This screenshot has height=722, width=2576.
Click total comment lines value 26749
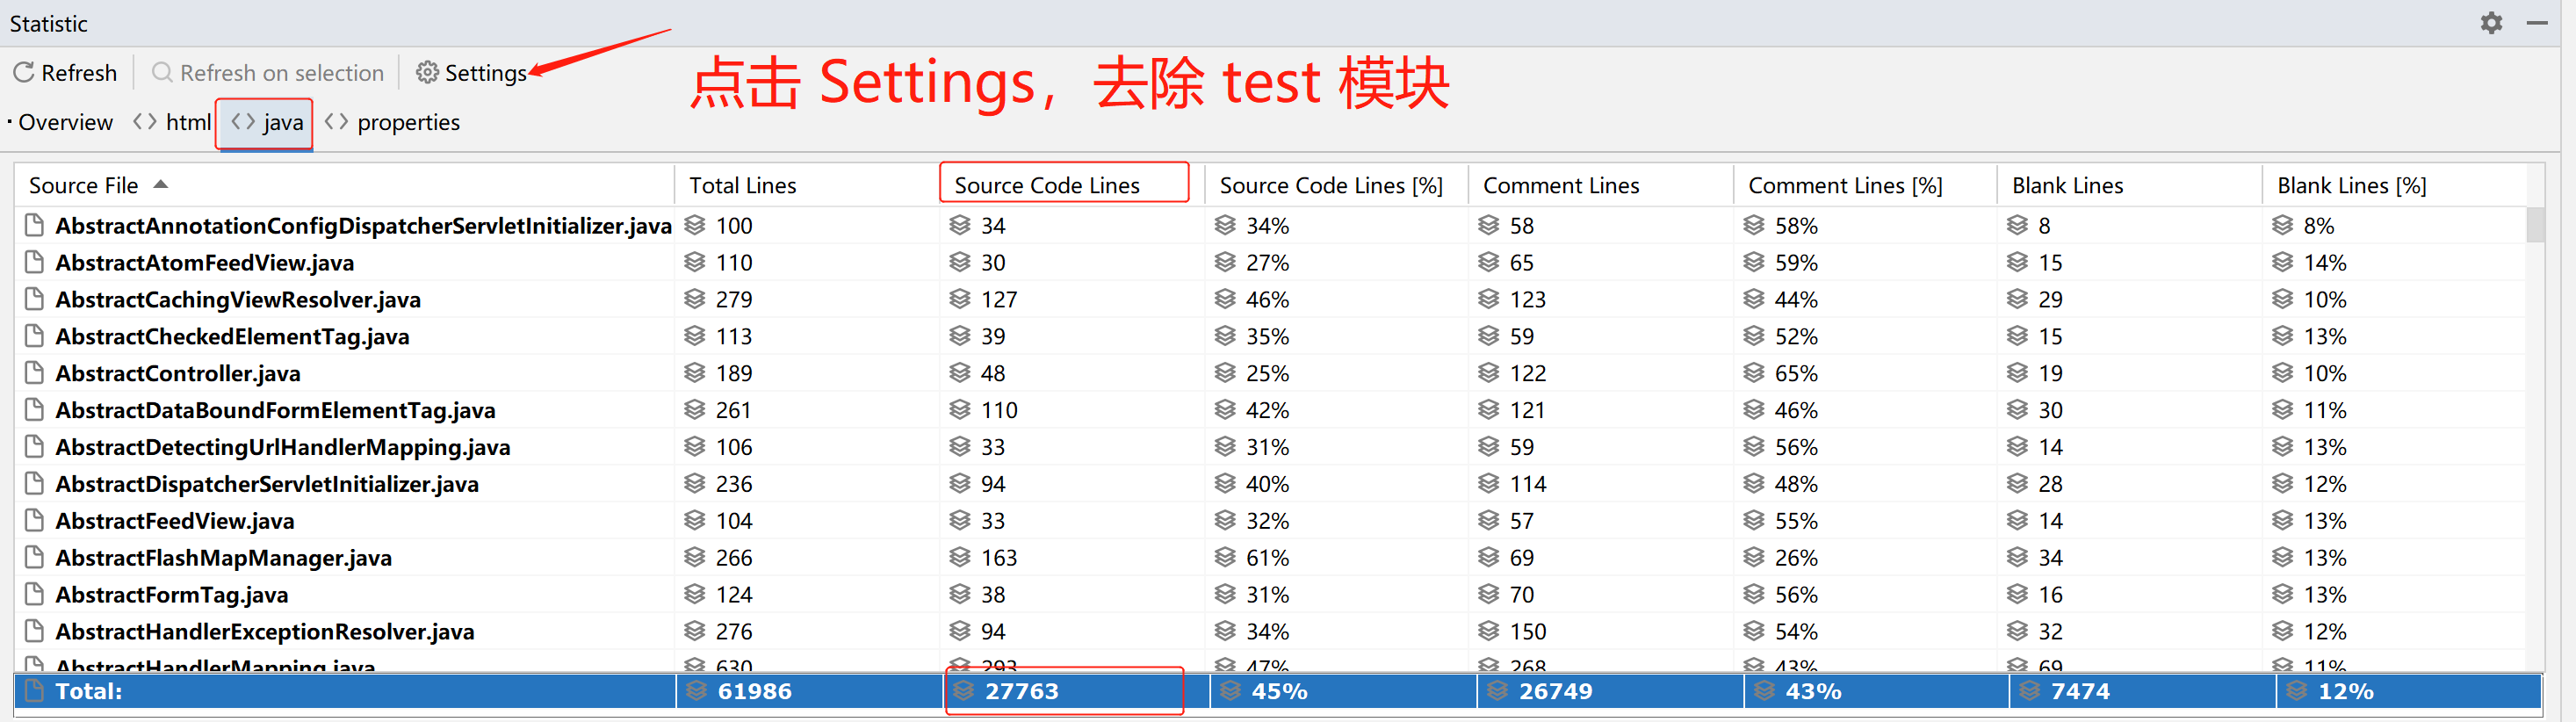[x=1556, y=691]
